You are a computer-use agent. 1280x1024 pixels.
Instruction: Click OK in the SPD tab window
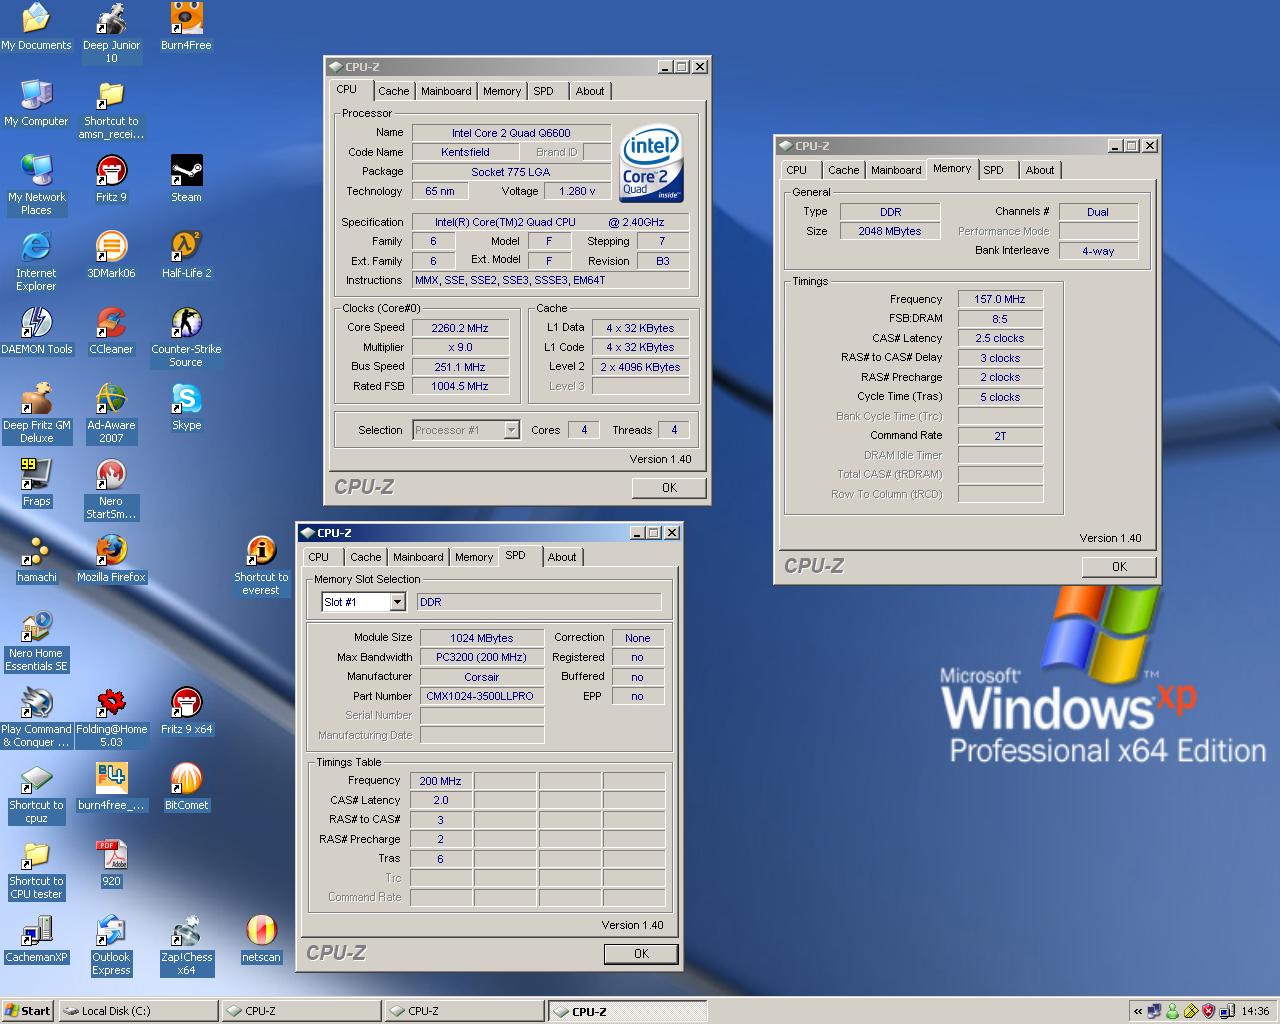point(641,954)
